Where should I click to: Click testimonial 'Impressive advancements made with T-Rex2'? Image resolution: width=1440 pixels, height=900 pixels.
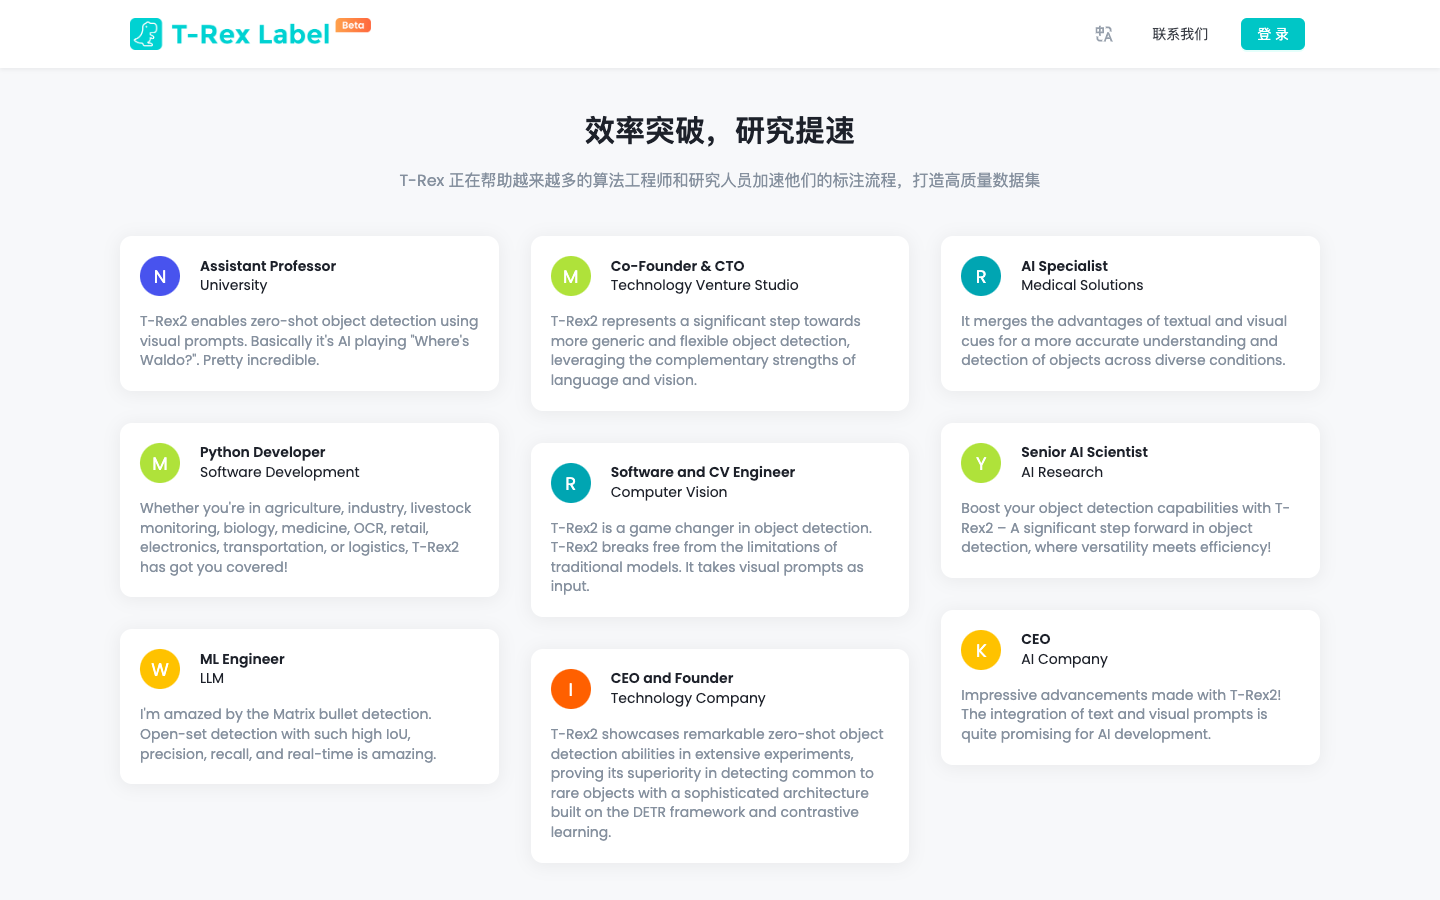tap(1121, 715)
